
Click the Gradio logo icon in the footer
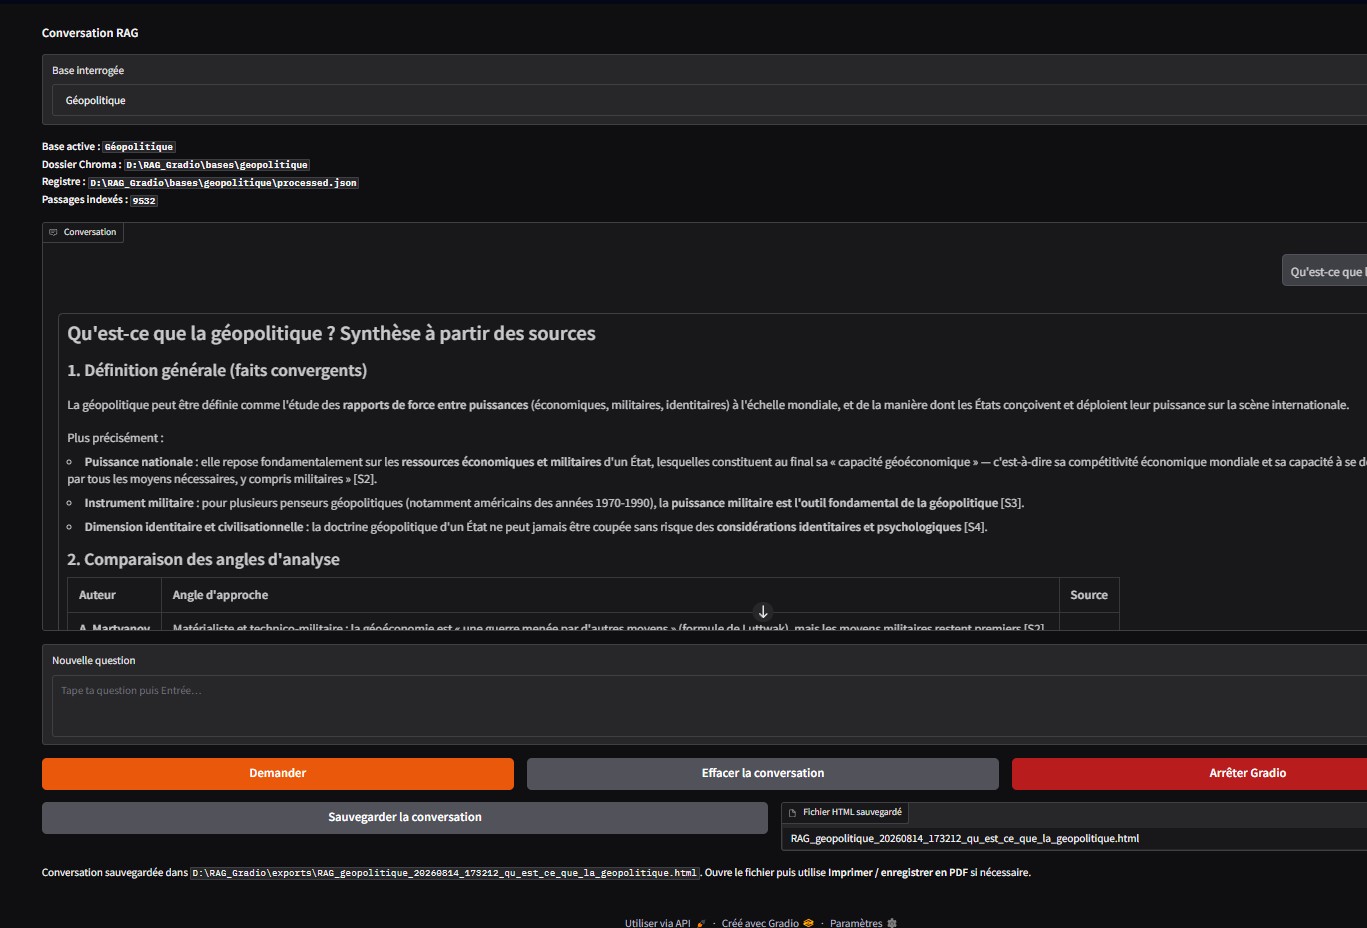[808, 923]
